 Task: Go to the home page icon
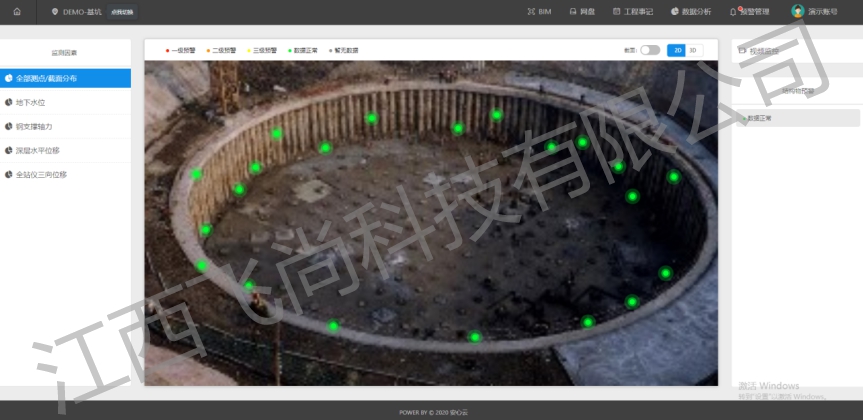click(17, 12)
